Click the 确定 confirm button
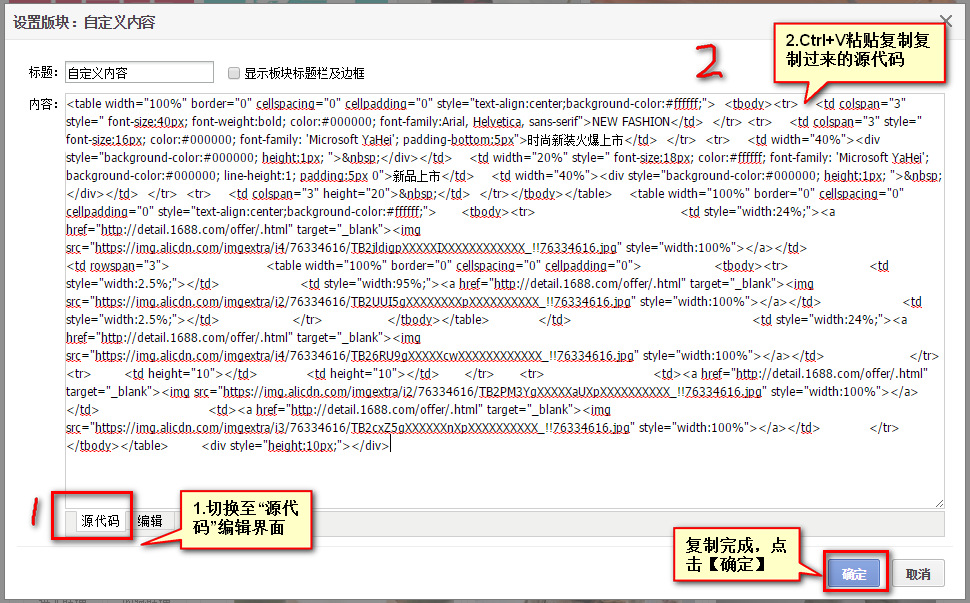 click(x=854, y=573)
